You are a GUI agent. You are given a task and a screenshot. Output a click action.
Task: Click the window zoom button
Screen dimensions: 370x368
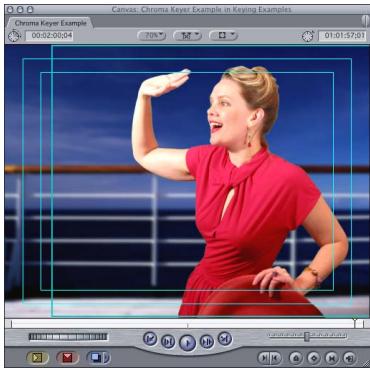30,9
